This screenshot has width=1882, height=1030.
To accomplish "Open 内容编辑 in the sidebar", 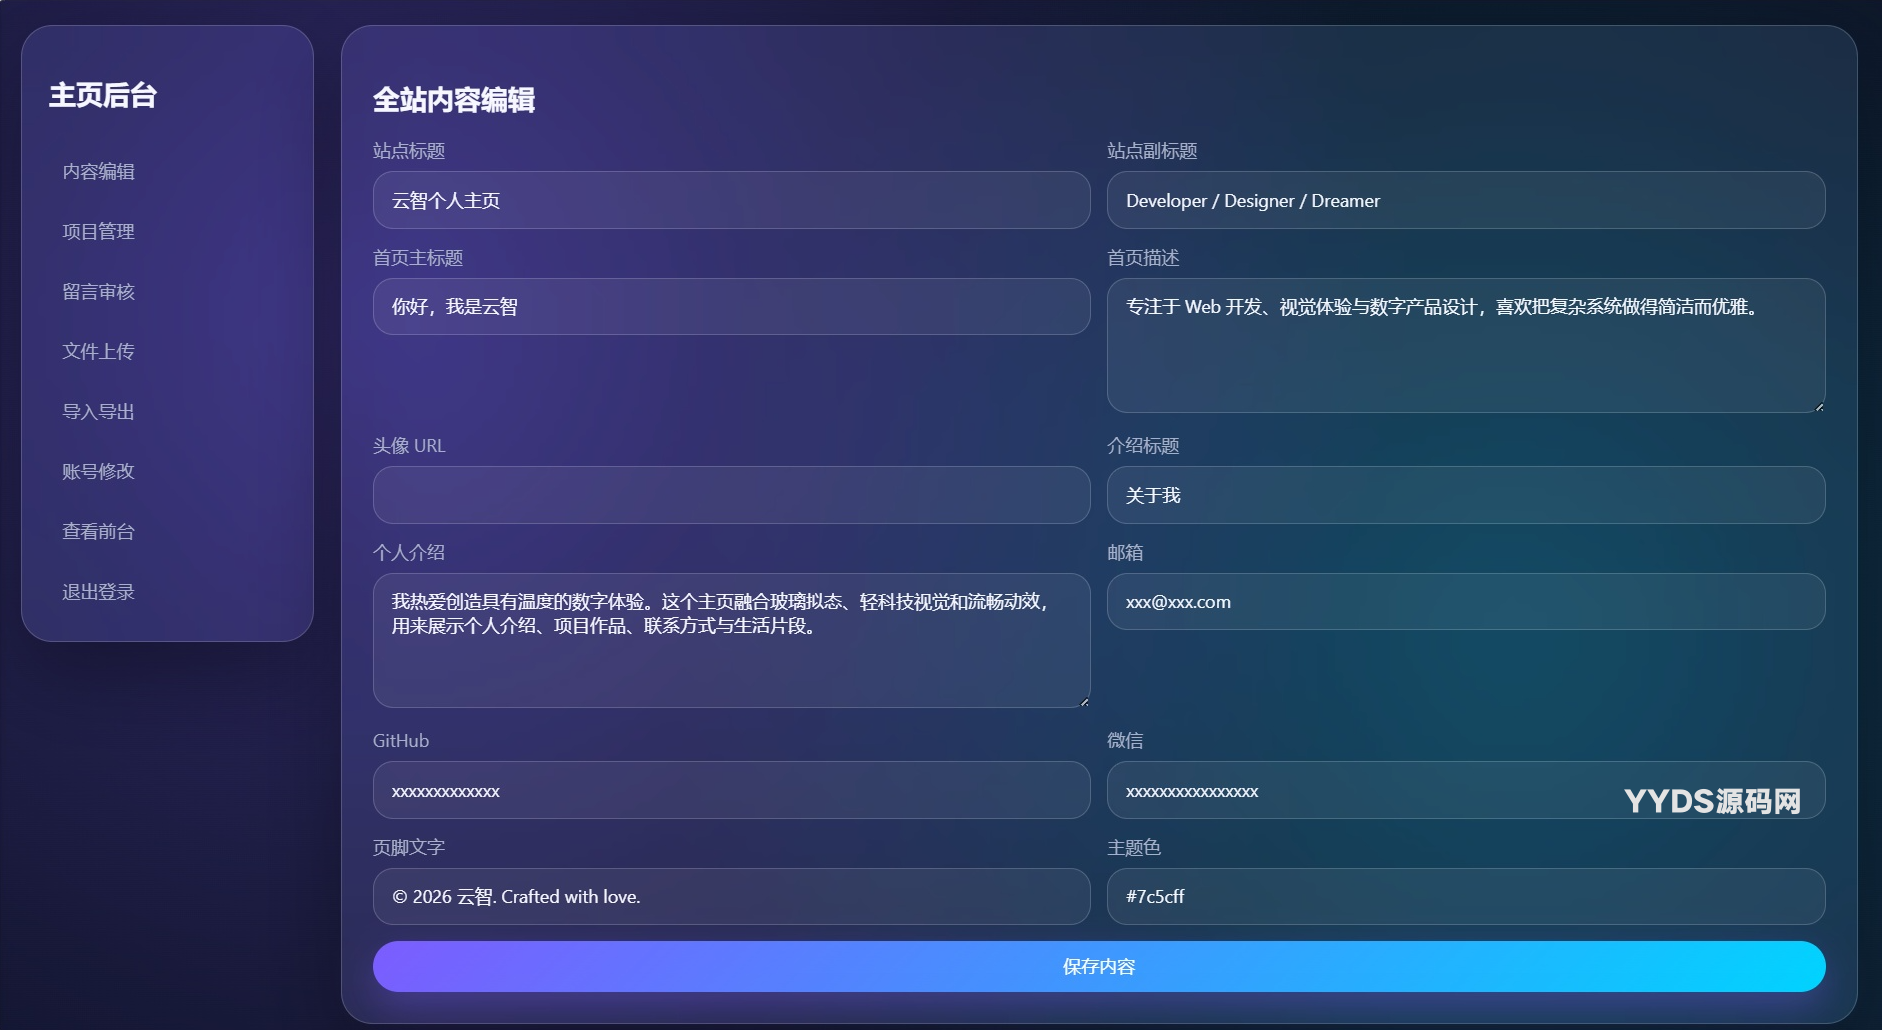I will (98, 171).
